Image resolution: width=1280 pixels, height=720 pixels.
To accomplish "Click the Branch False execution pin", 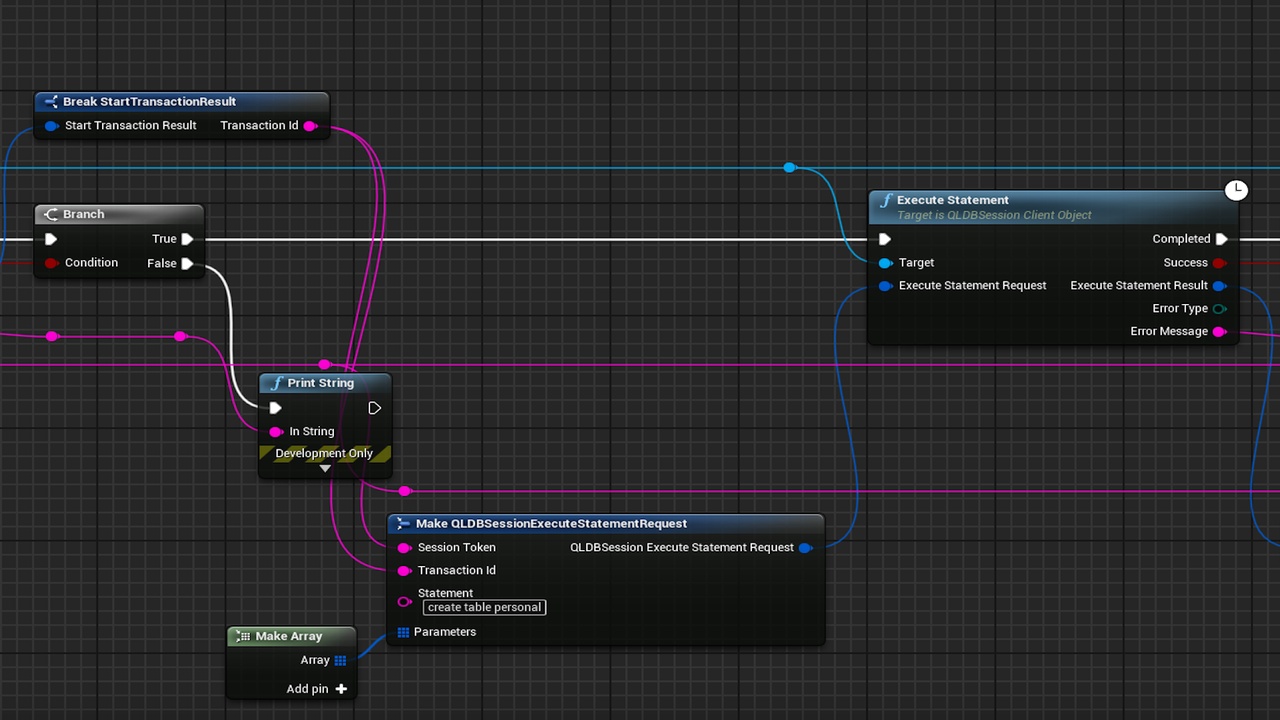I will pyautogui.click(x=187, y=264).
